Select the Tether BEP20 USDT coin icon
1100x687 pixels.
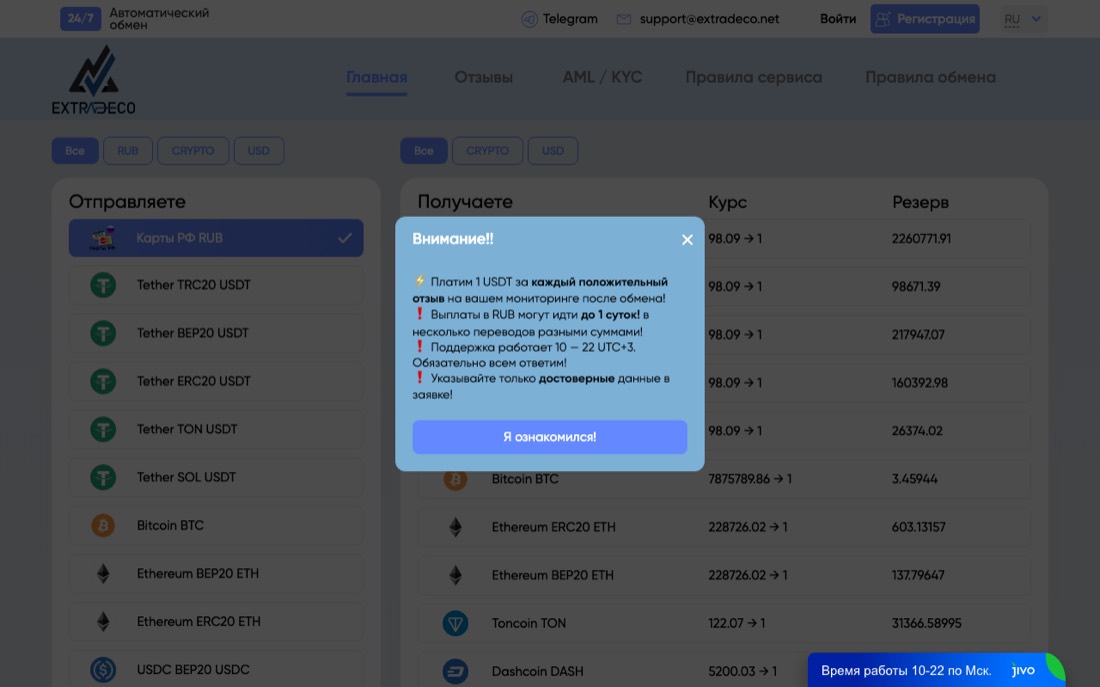point(103,333)
